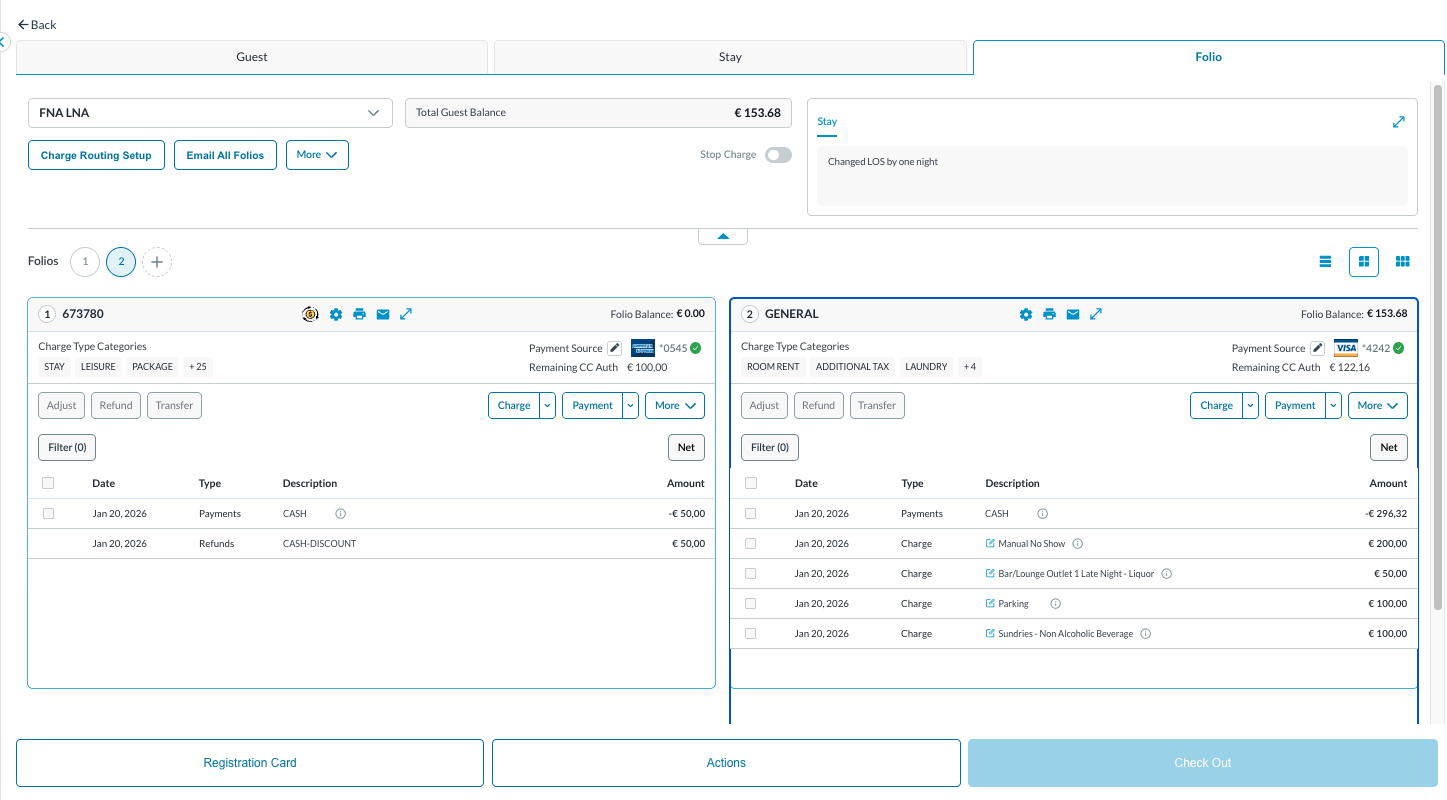Expand the More menu beside Email All Folios
The image size is (1447, 800).
pyautogui.click(x=317, y=155)
